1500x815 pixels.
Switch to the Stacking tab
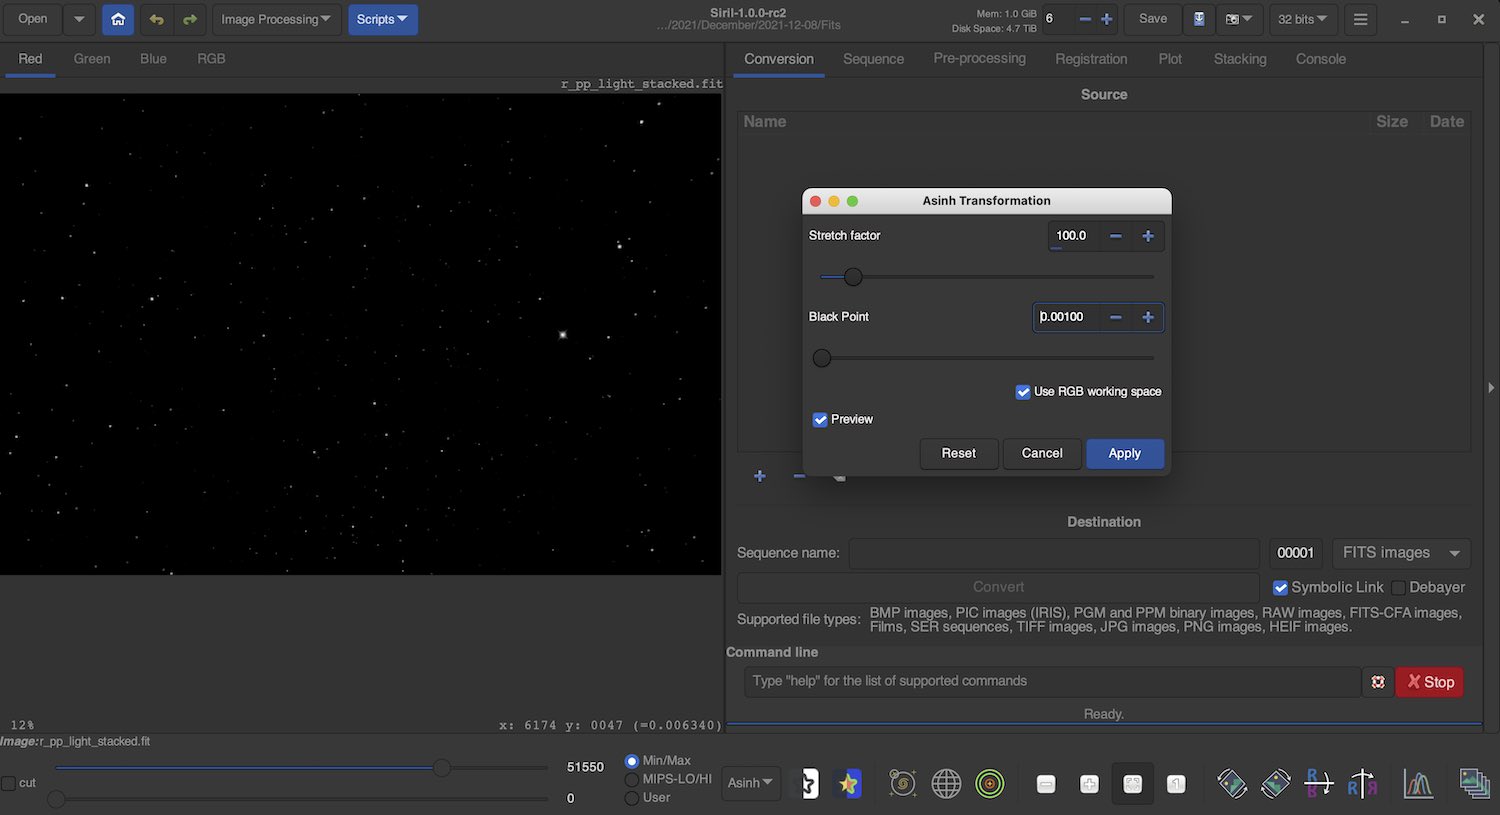(1239, 59)
